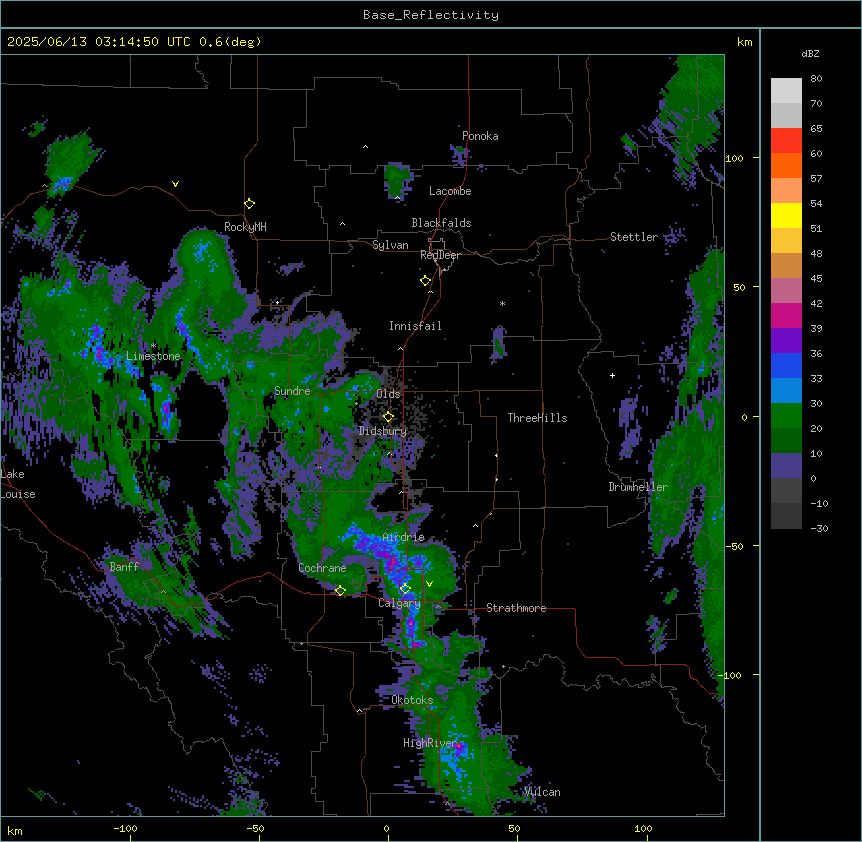
Task: Select the blue 33-36 dBZ legend swatch
Action: coord(786,366)
